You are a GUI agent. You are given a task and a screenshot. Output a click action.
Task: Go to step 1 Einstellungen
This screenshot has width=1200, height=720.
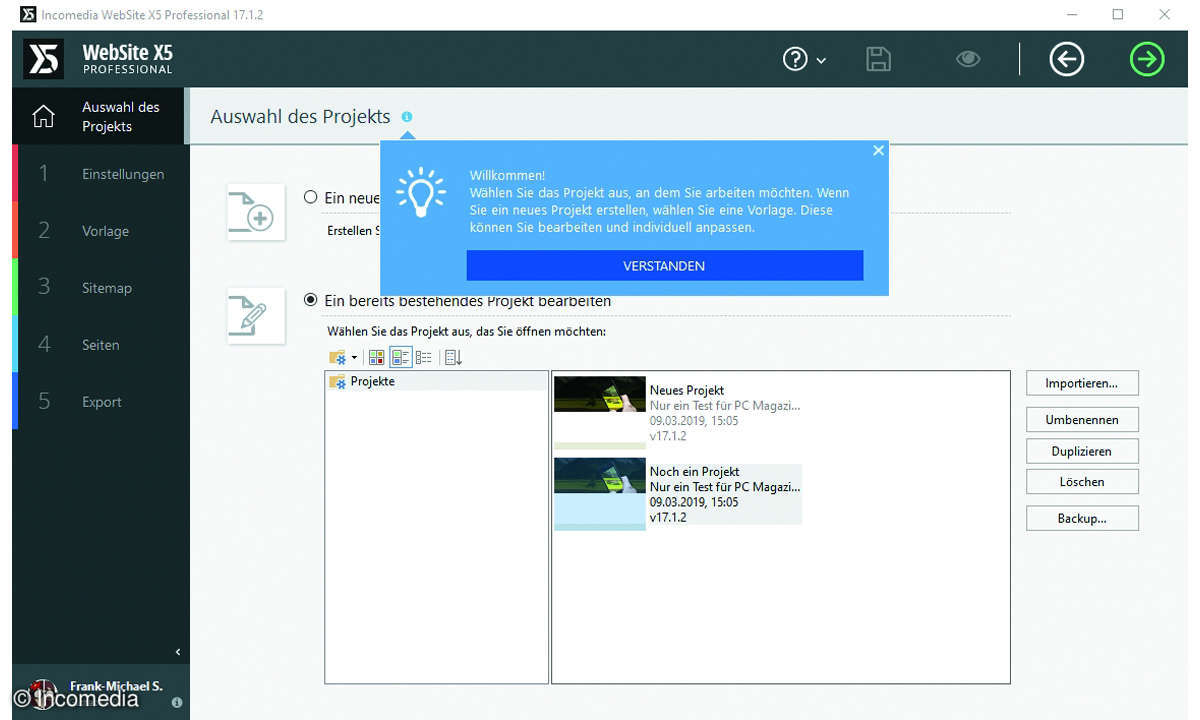click(x=100, y=174)
